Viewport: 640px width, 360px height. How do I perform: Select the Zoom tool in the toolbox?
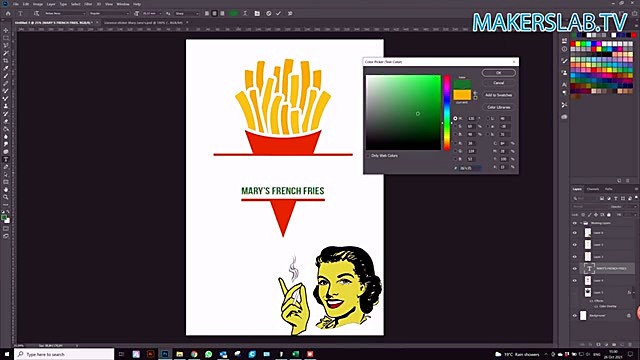(x=6, y=197)
